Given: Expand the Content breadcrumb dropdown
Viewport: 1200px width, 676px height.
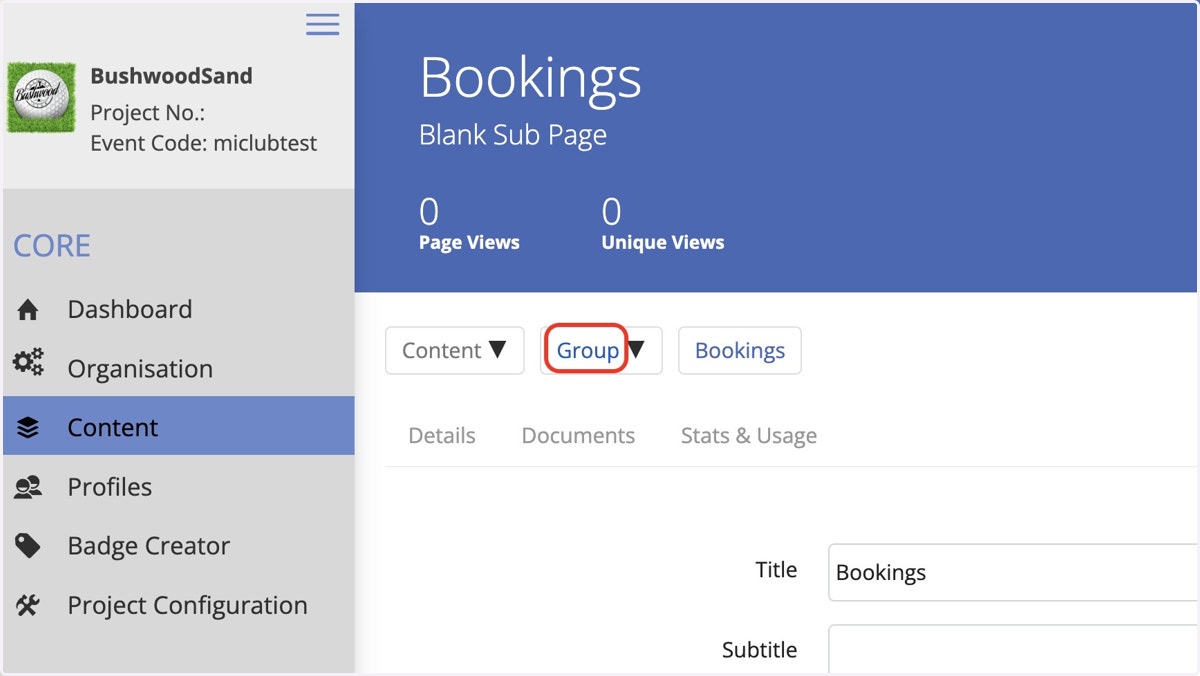Looking at the screenshot, I should pyautogui.click(x=454, y=350).
